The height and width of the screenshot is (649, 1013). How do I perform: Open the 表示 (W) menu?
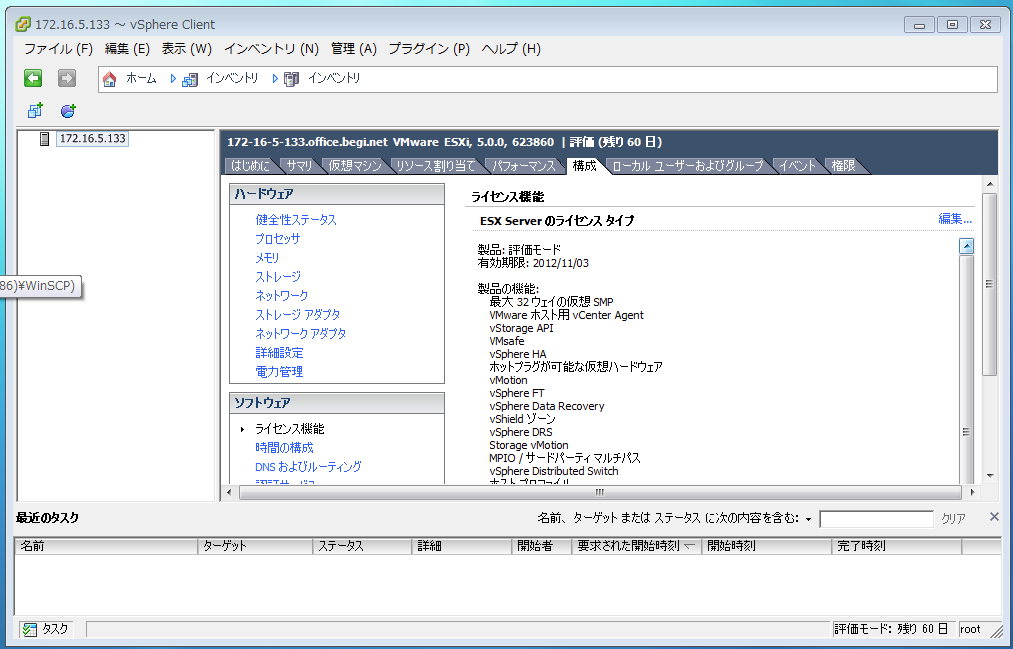pyautogui.click(x=187, y=49)
